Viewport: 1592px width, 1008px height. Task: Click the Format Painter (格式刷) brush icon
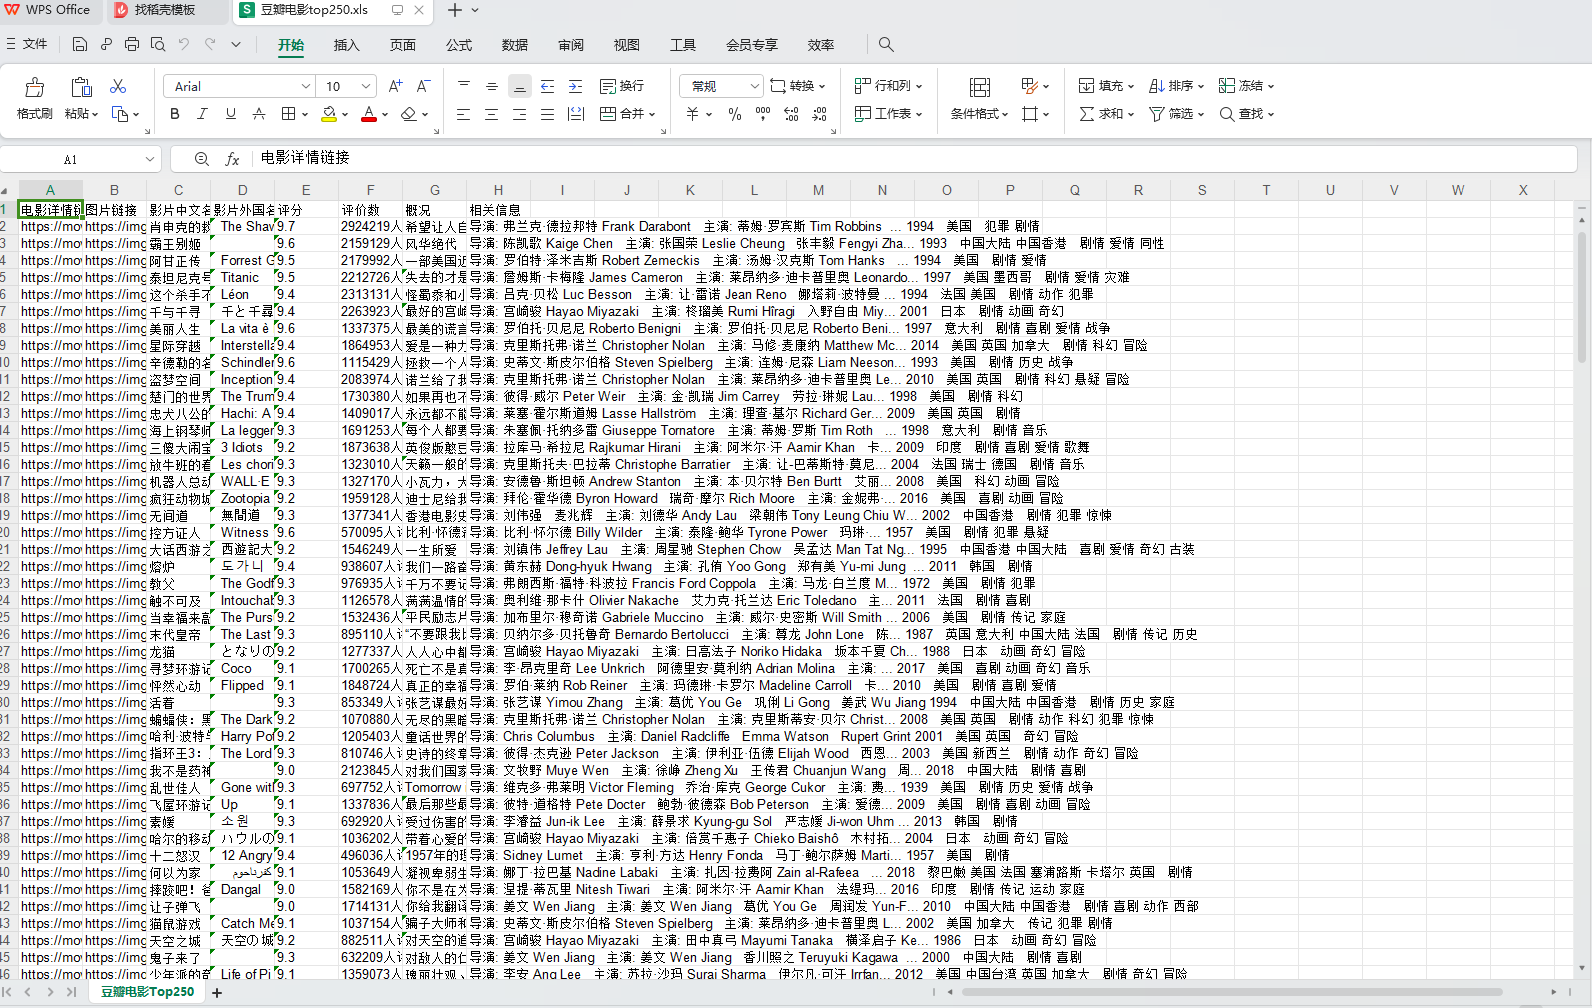(x=34, y=87)
